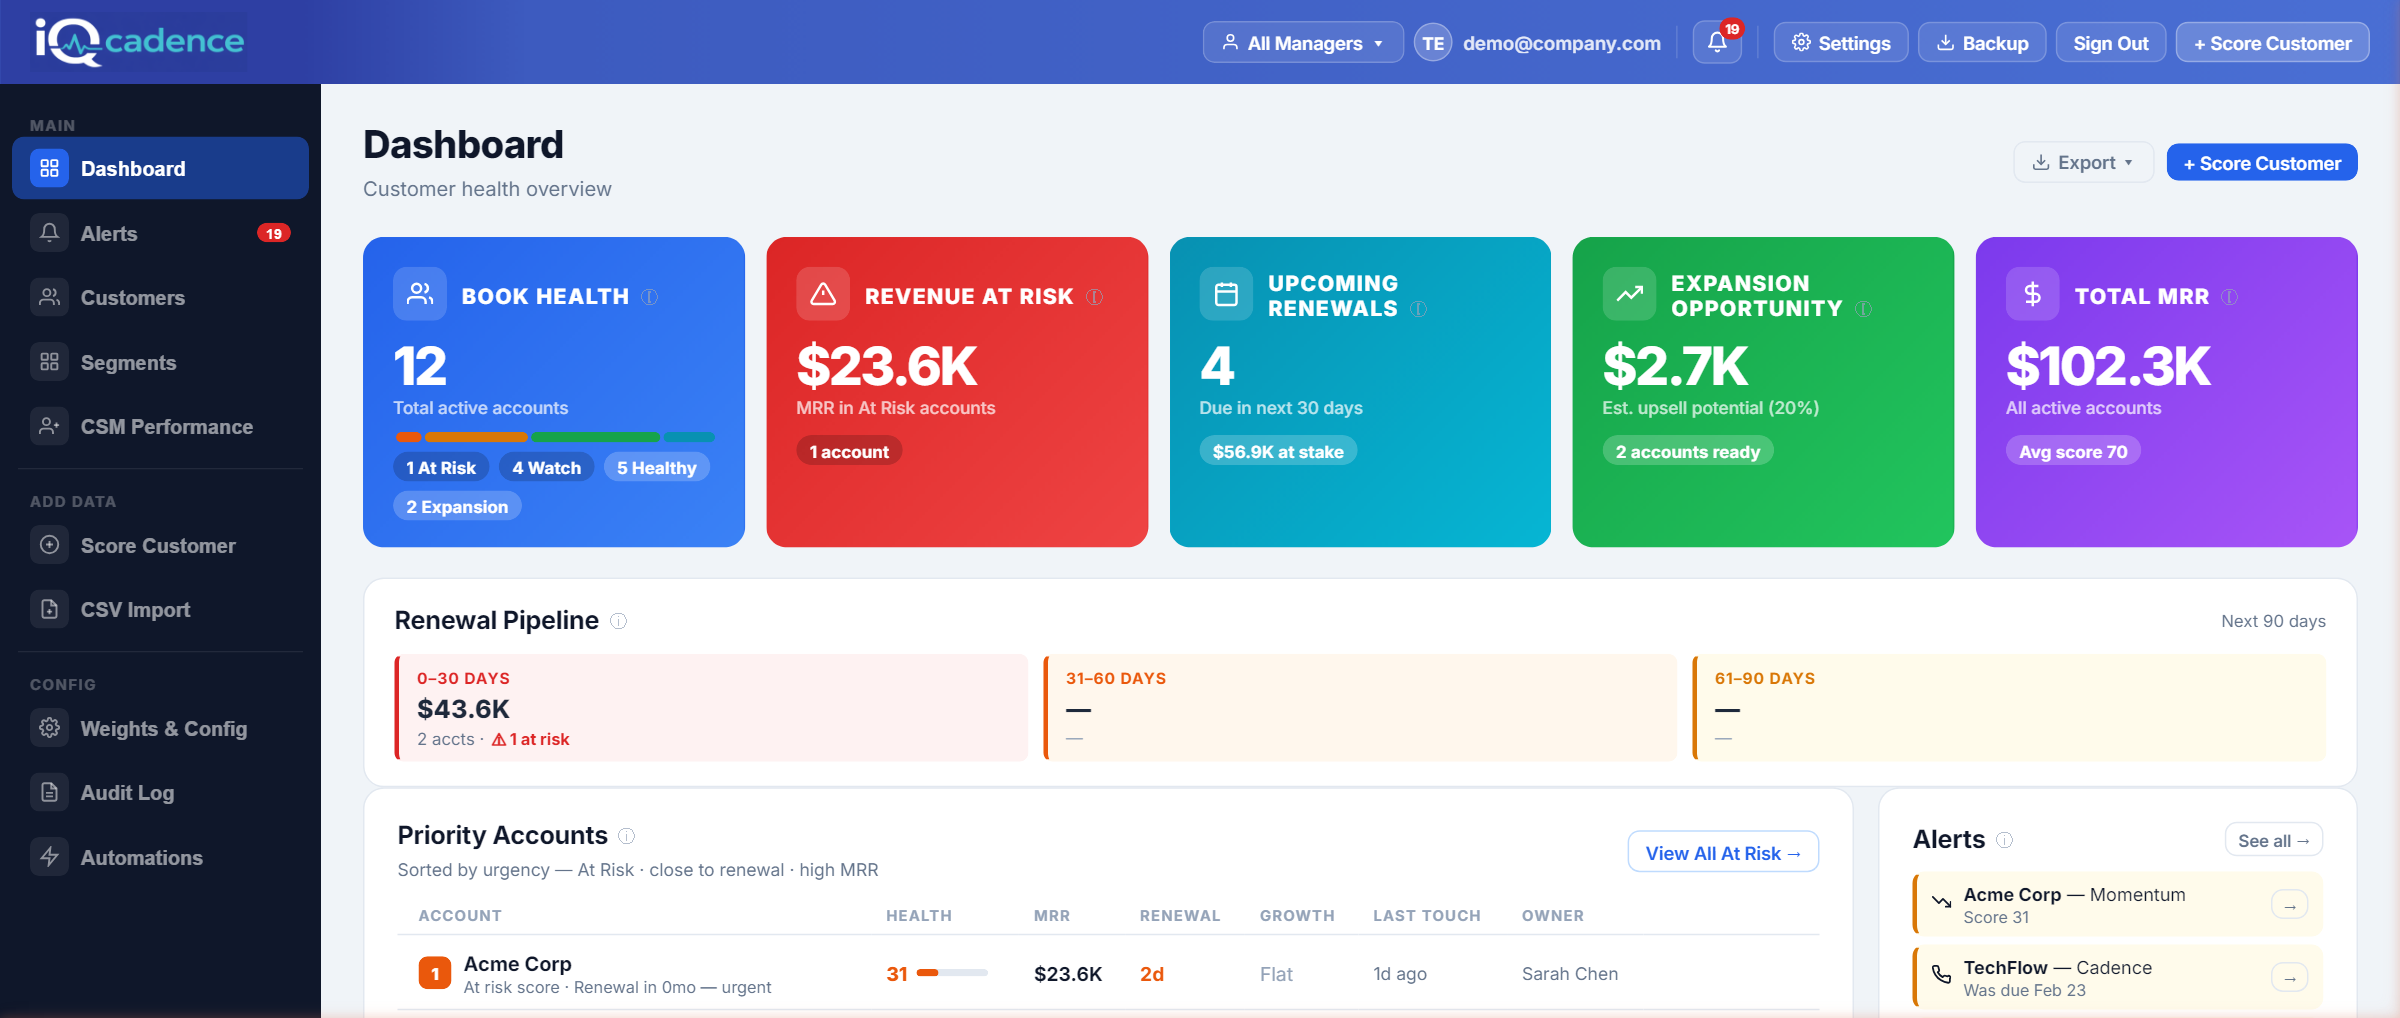Viewport: 2400px width, 1018px height.
Task: Click the Renewal Pipeline info icon
Action: pos(619,620)
